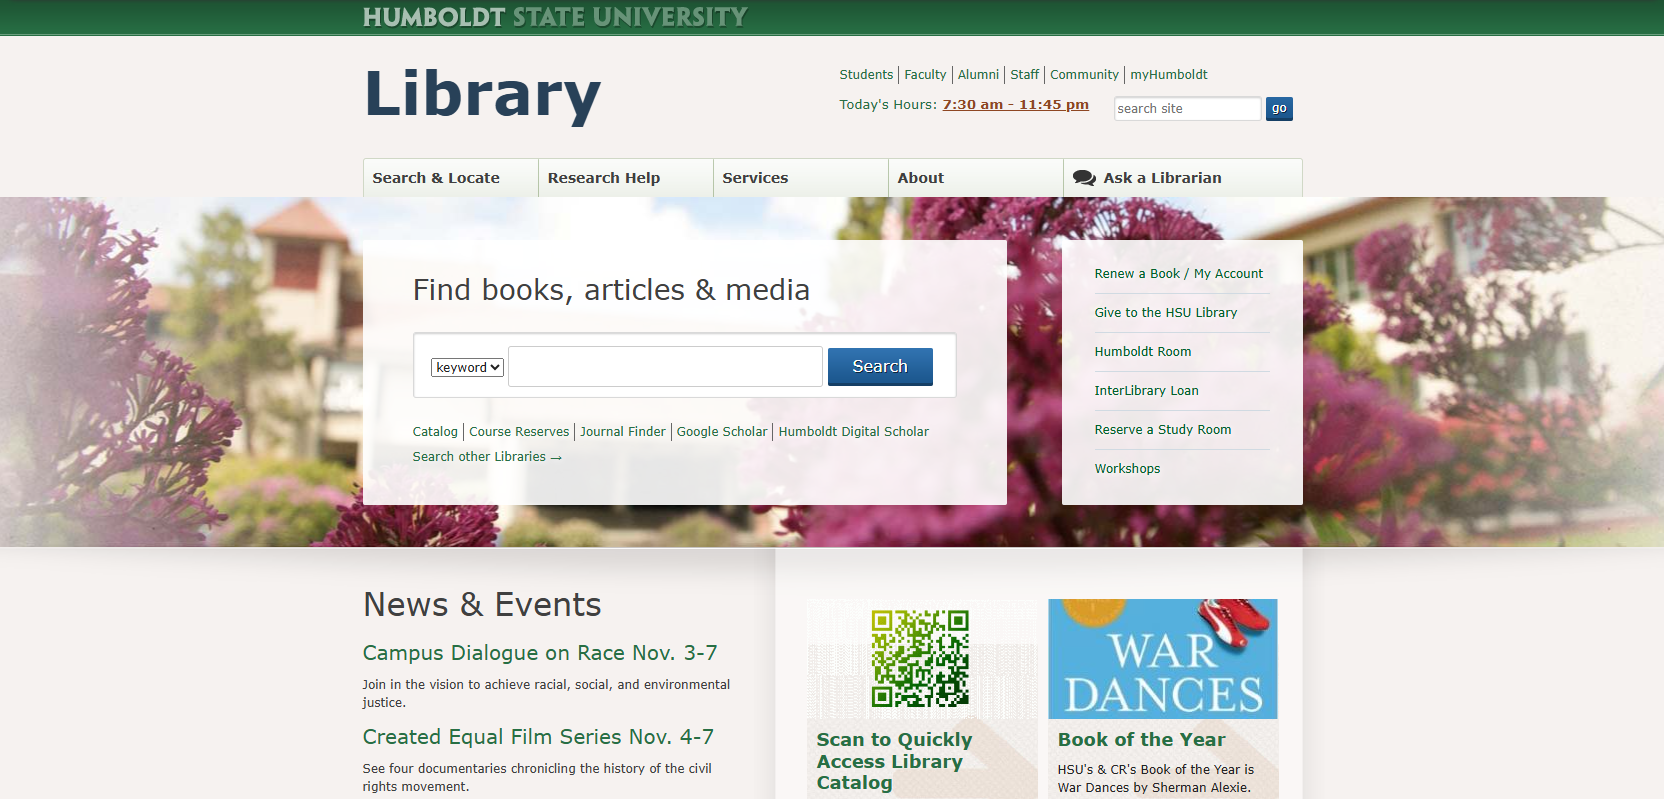
Task: Open the Book of the Year heading
Action: point(1141,739)
